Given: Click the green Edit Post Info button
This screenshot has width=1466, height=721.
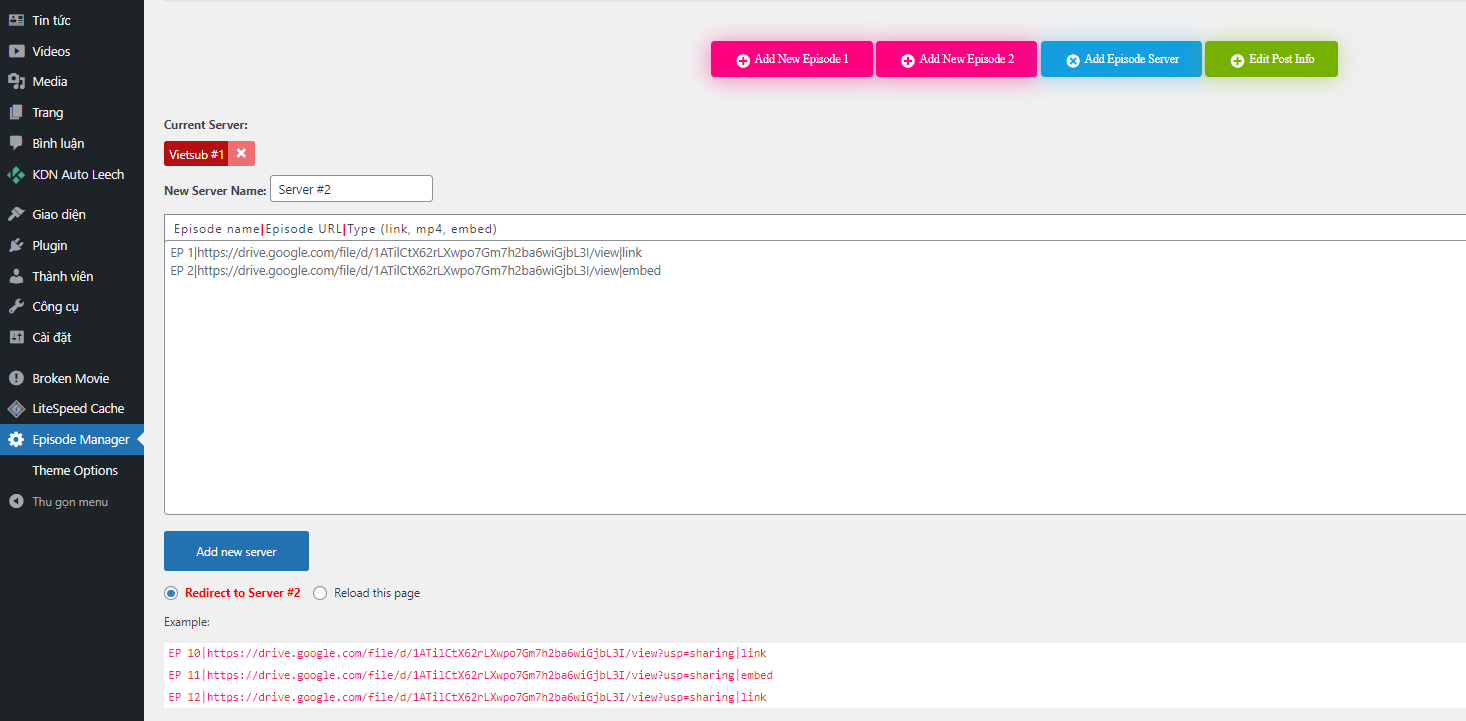Looking at the screenshot, I should pyautogui.click(x=1270, y=59).
